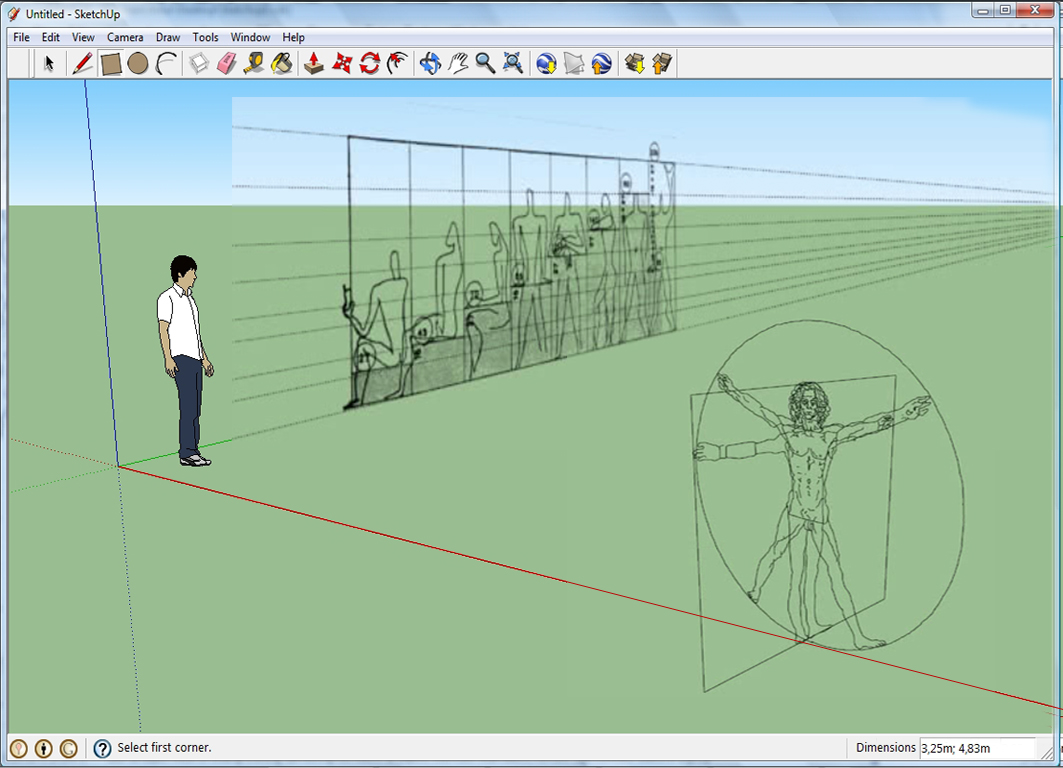Click the Google sign-in status icon
1063x768 pixels.
(68, 748)
